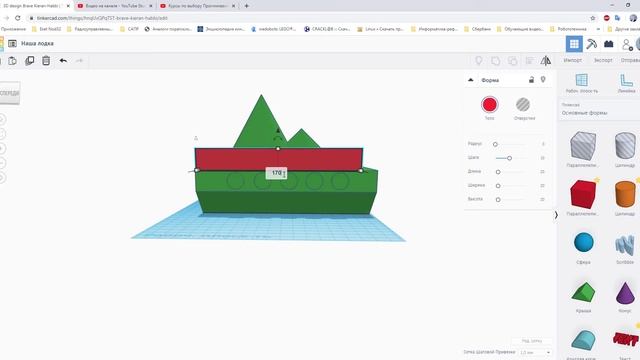Open the add-collaborator user icon
Viewport: 640px width, 360px height.
pyautogui.click(x=627, y=44)
